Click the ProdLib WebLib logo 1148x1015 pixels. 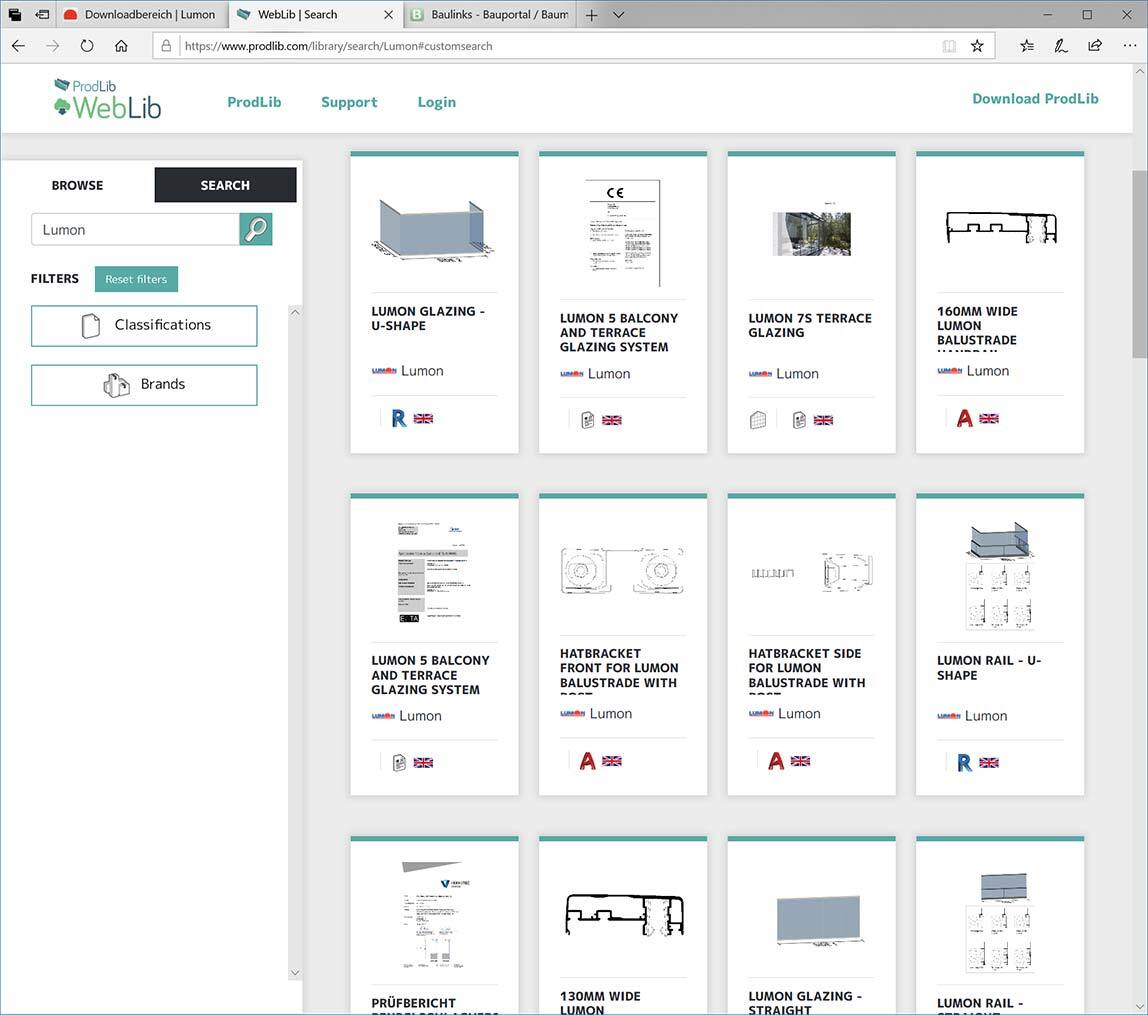coord(108,99)
